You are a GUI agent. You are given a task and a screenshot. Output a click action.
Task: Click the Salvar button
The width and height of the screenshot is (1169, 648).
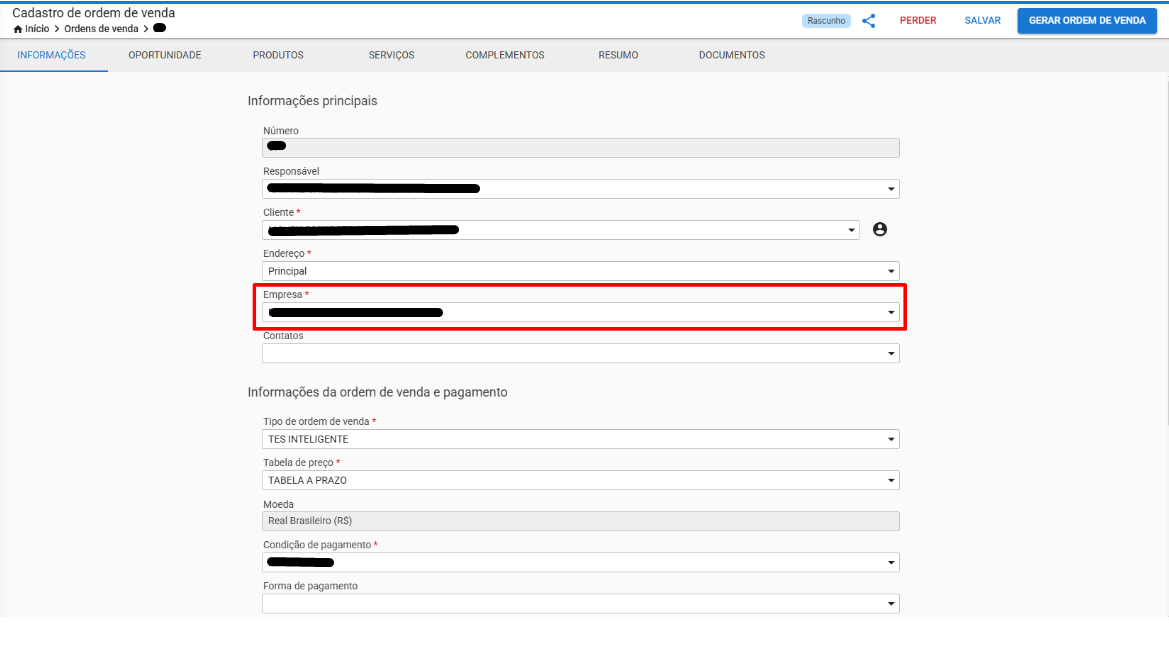pos(983,21)
